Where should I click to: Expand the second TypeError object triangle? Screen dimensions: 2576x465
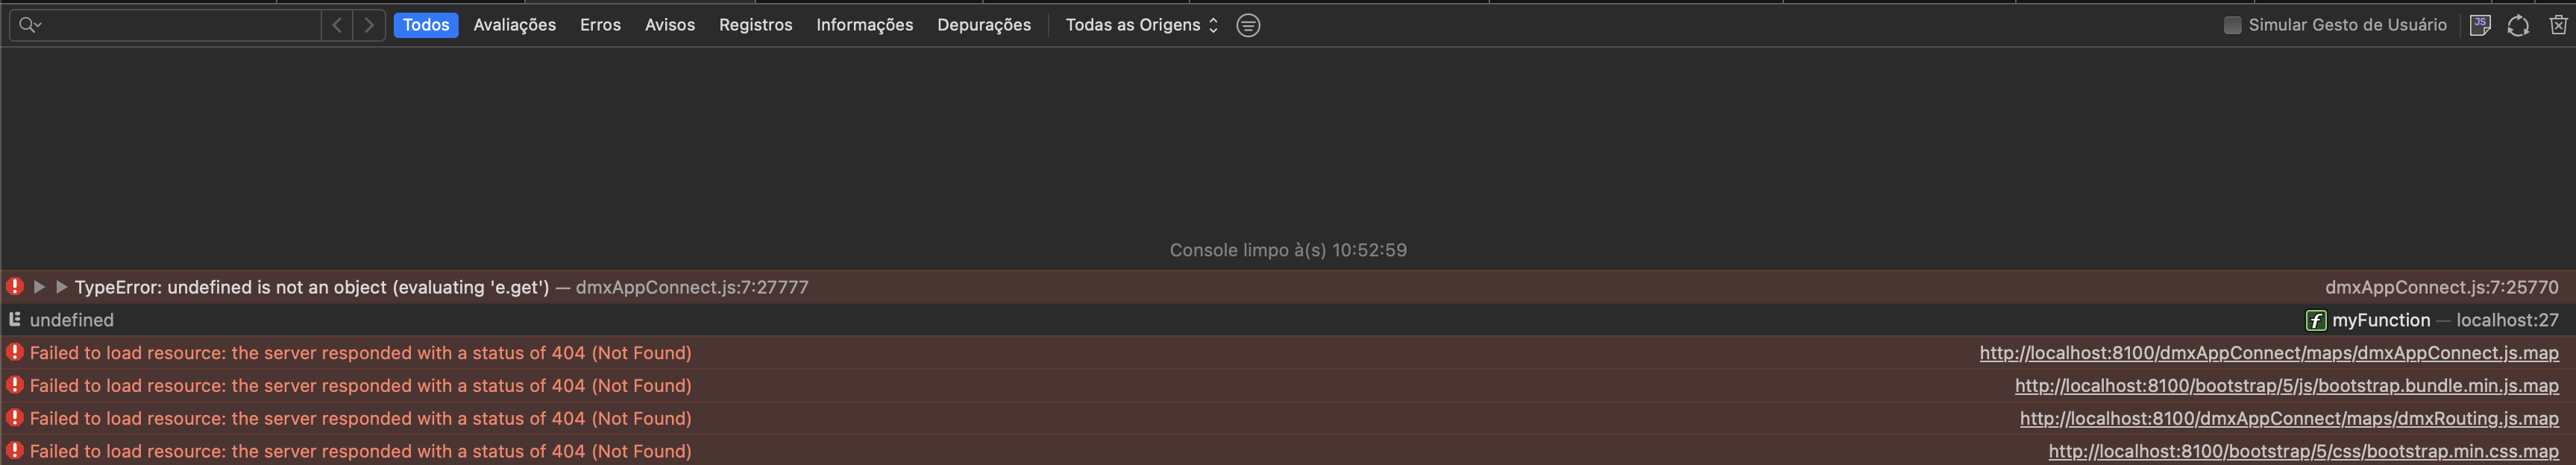[x=61, y=287]
